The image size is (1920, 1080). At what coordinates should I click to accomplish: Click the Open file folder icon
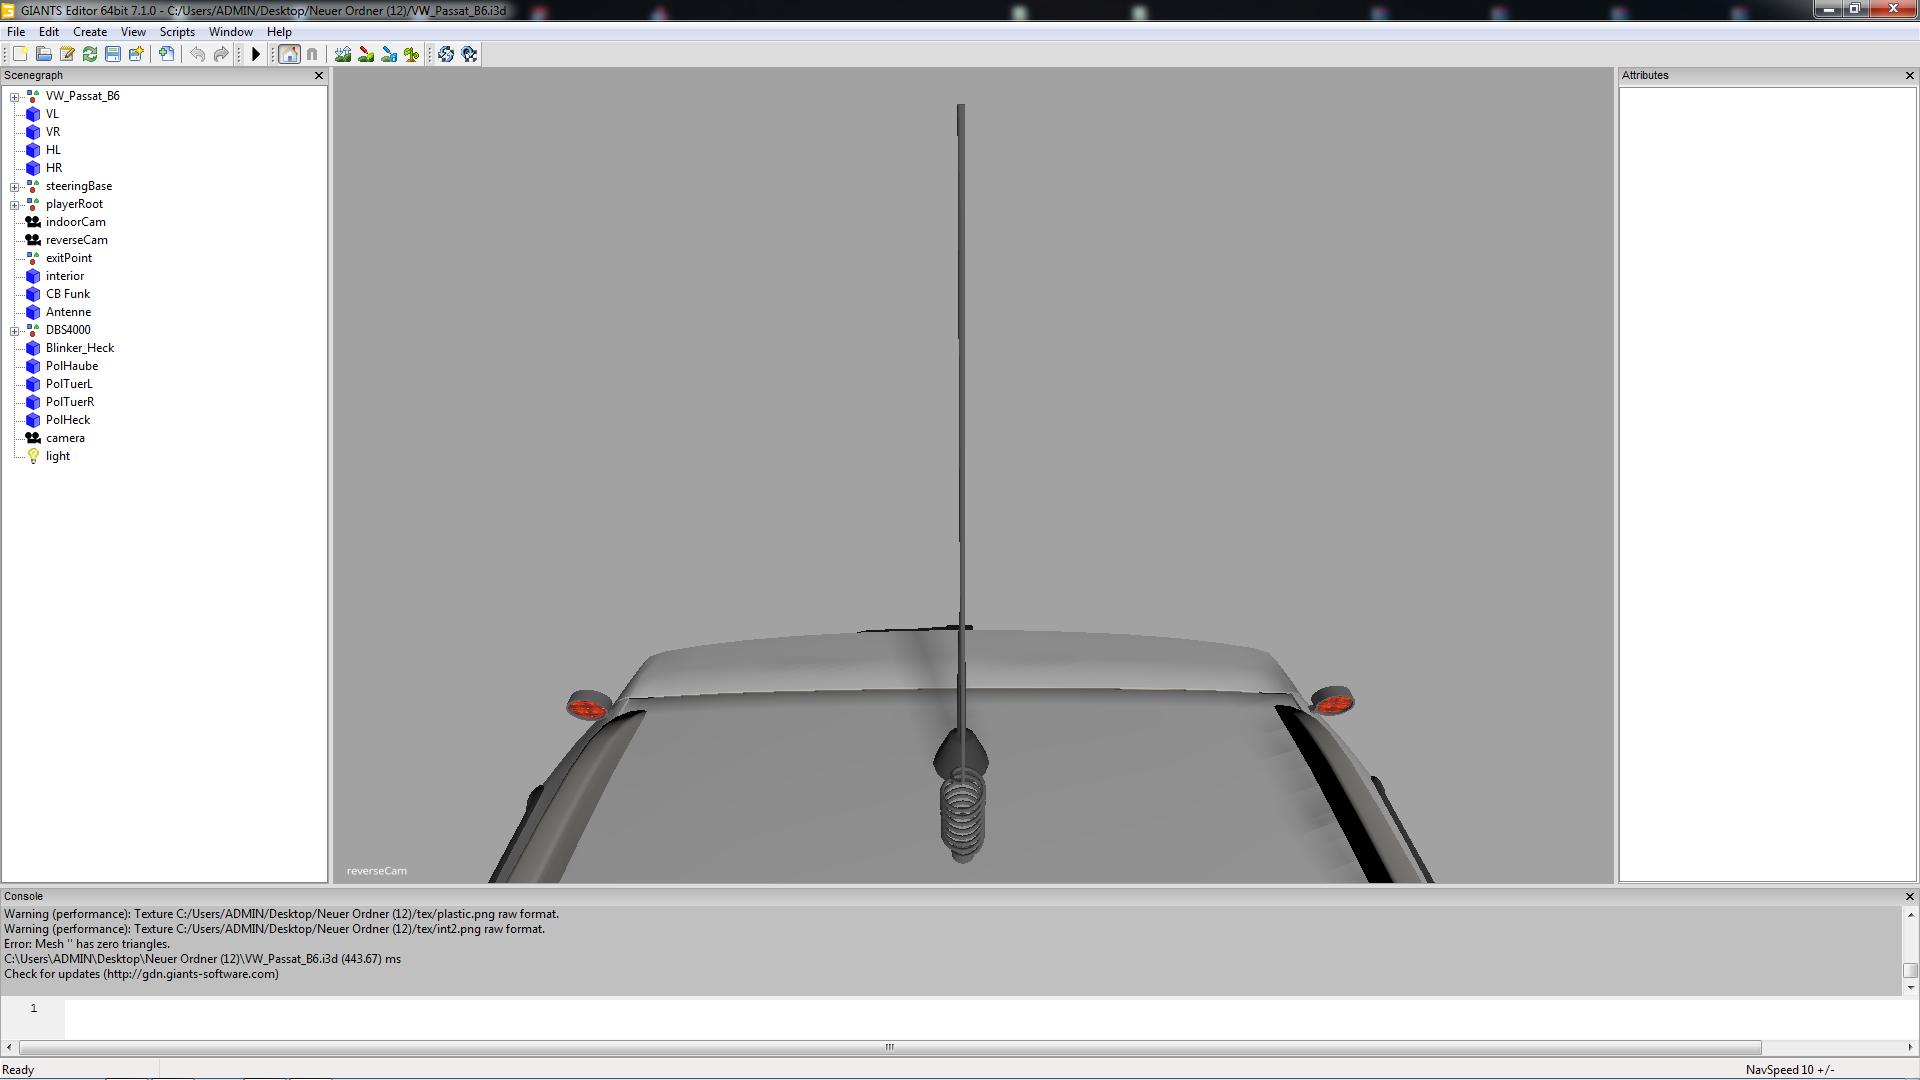click(43, 54)
